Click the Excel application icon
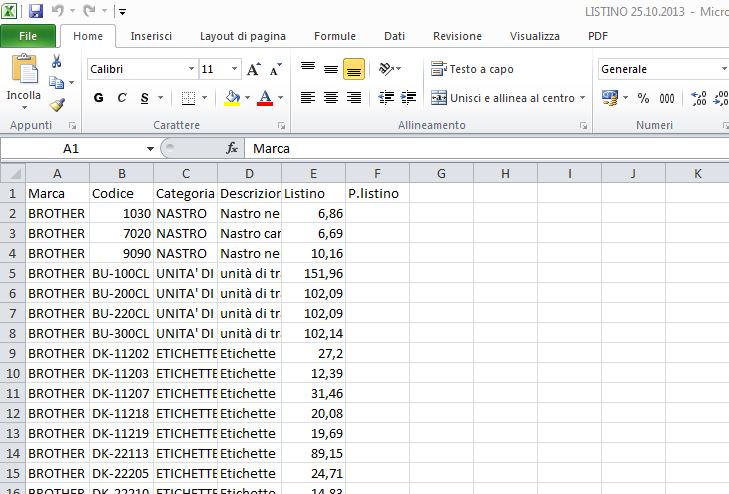This screenshot has width=729, height=494. pos(9,11)
